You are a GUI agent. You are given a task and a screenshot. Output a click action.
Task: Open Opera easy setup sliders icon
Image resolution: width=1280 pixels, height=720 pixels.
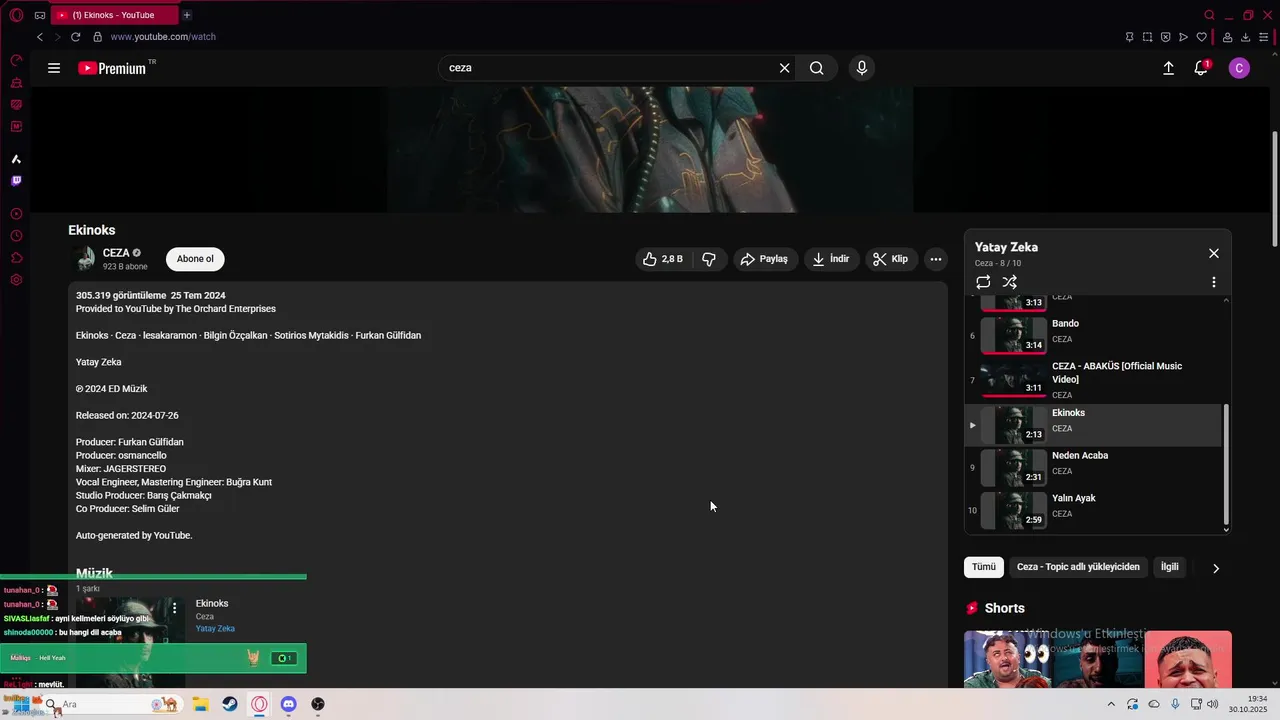coord(1264,37)
